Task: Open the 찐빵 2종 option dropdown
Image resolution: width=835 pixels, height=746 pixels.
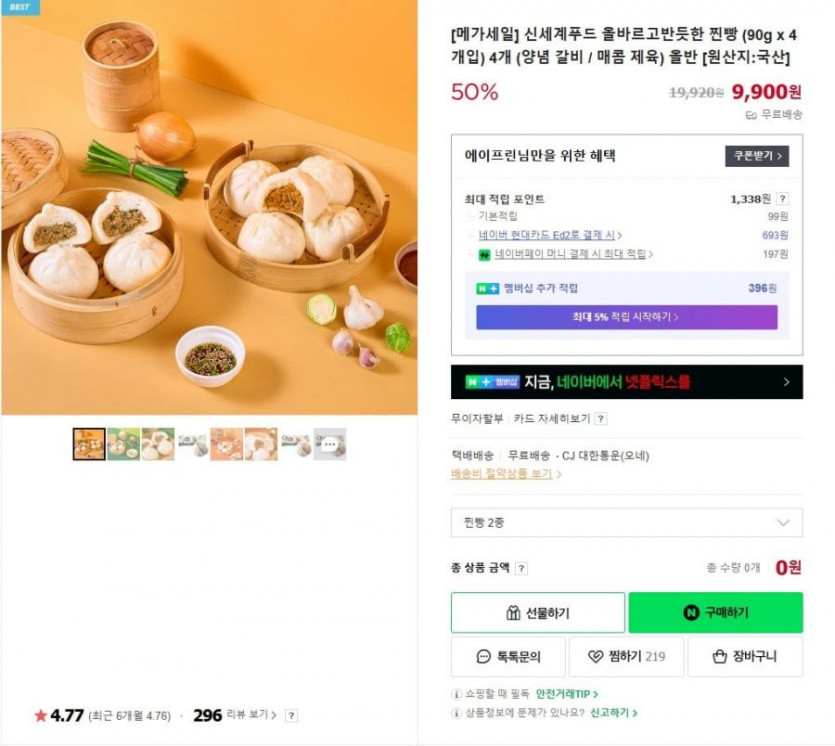Action: 626,522
